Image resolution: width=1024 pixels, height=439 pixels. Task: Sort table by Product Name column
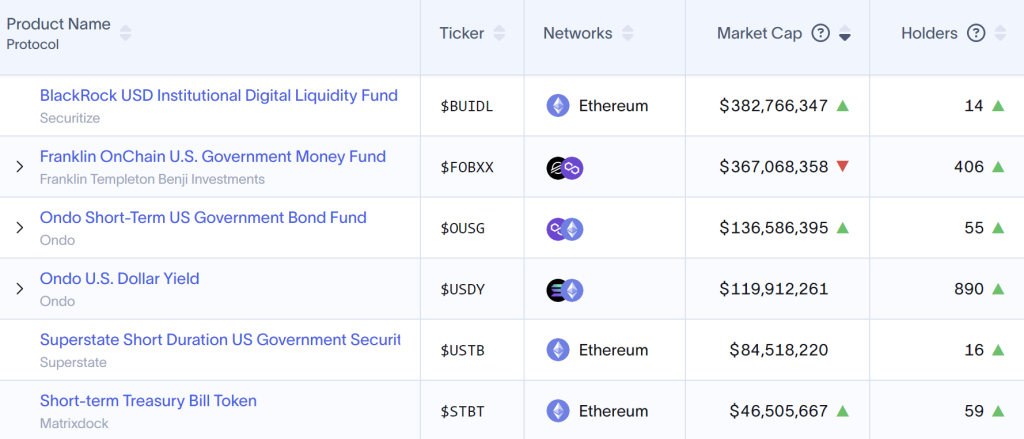[x=125, y=34]
